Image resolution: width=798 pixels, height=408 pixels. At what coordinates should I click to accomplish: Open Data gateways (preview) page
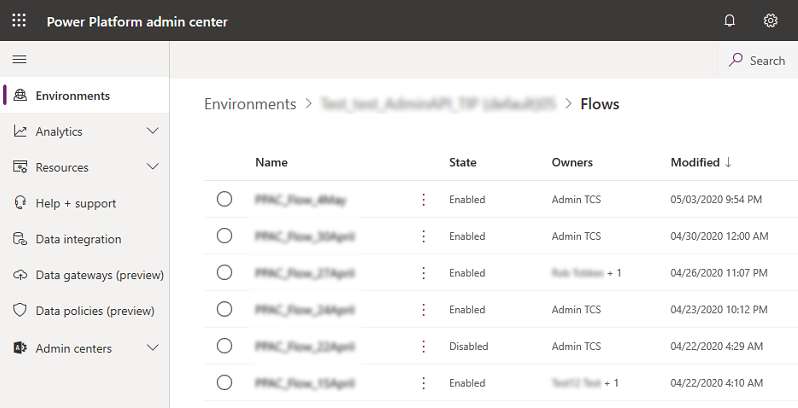point(99,275)
